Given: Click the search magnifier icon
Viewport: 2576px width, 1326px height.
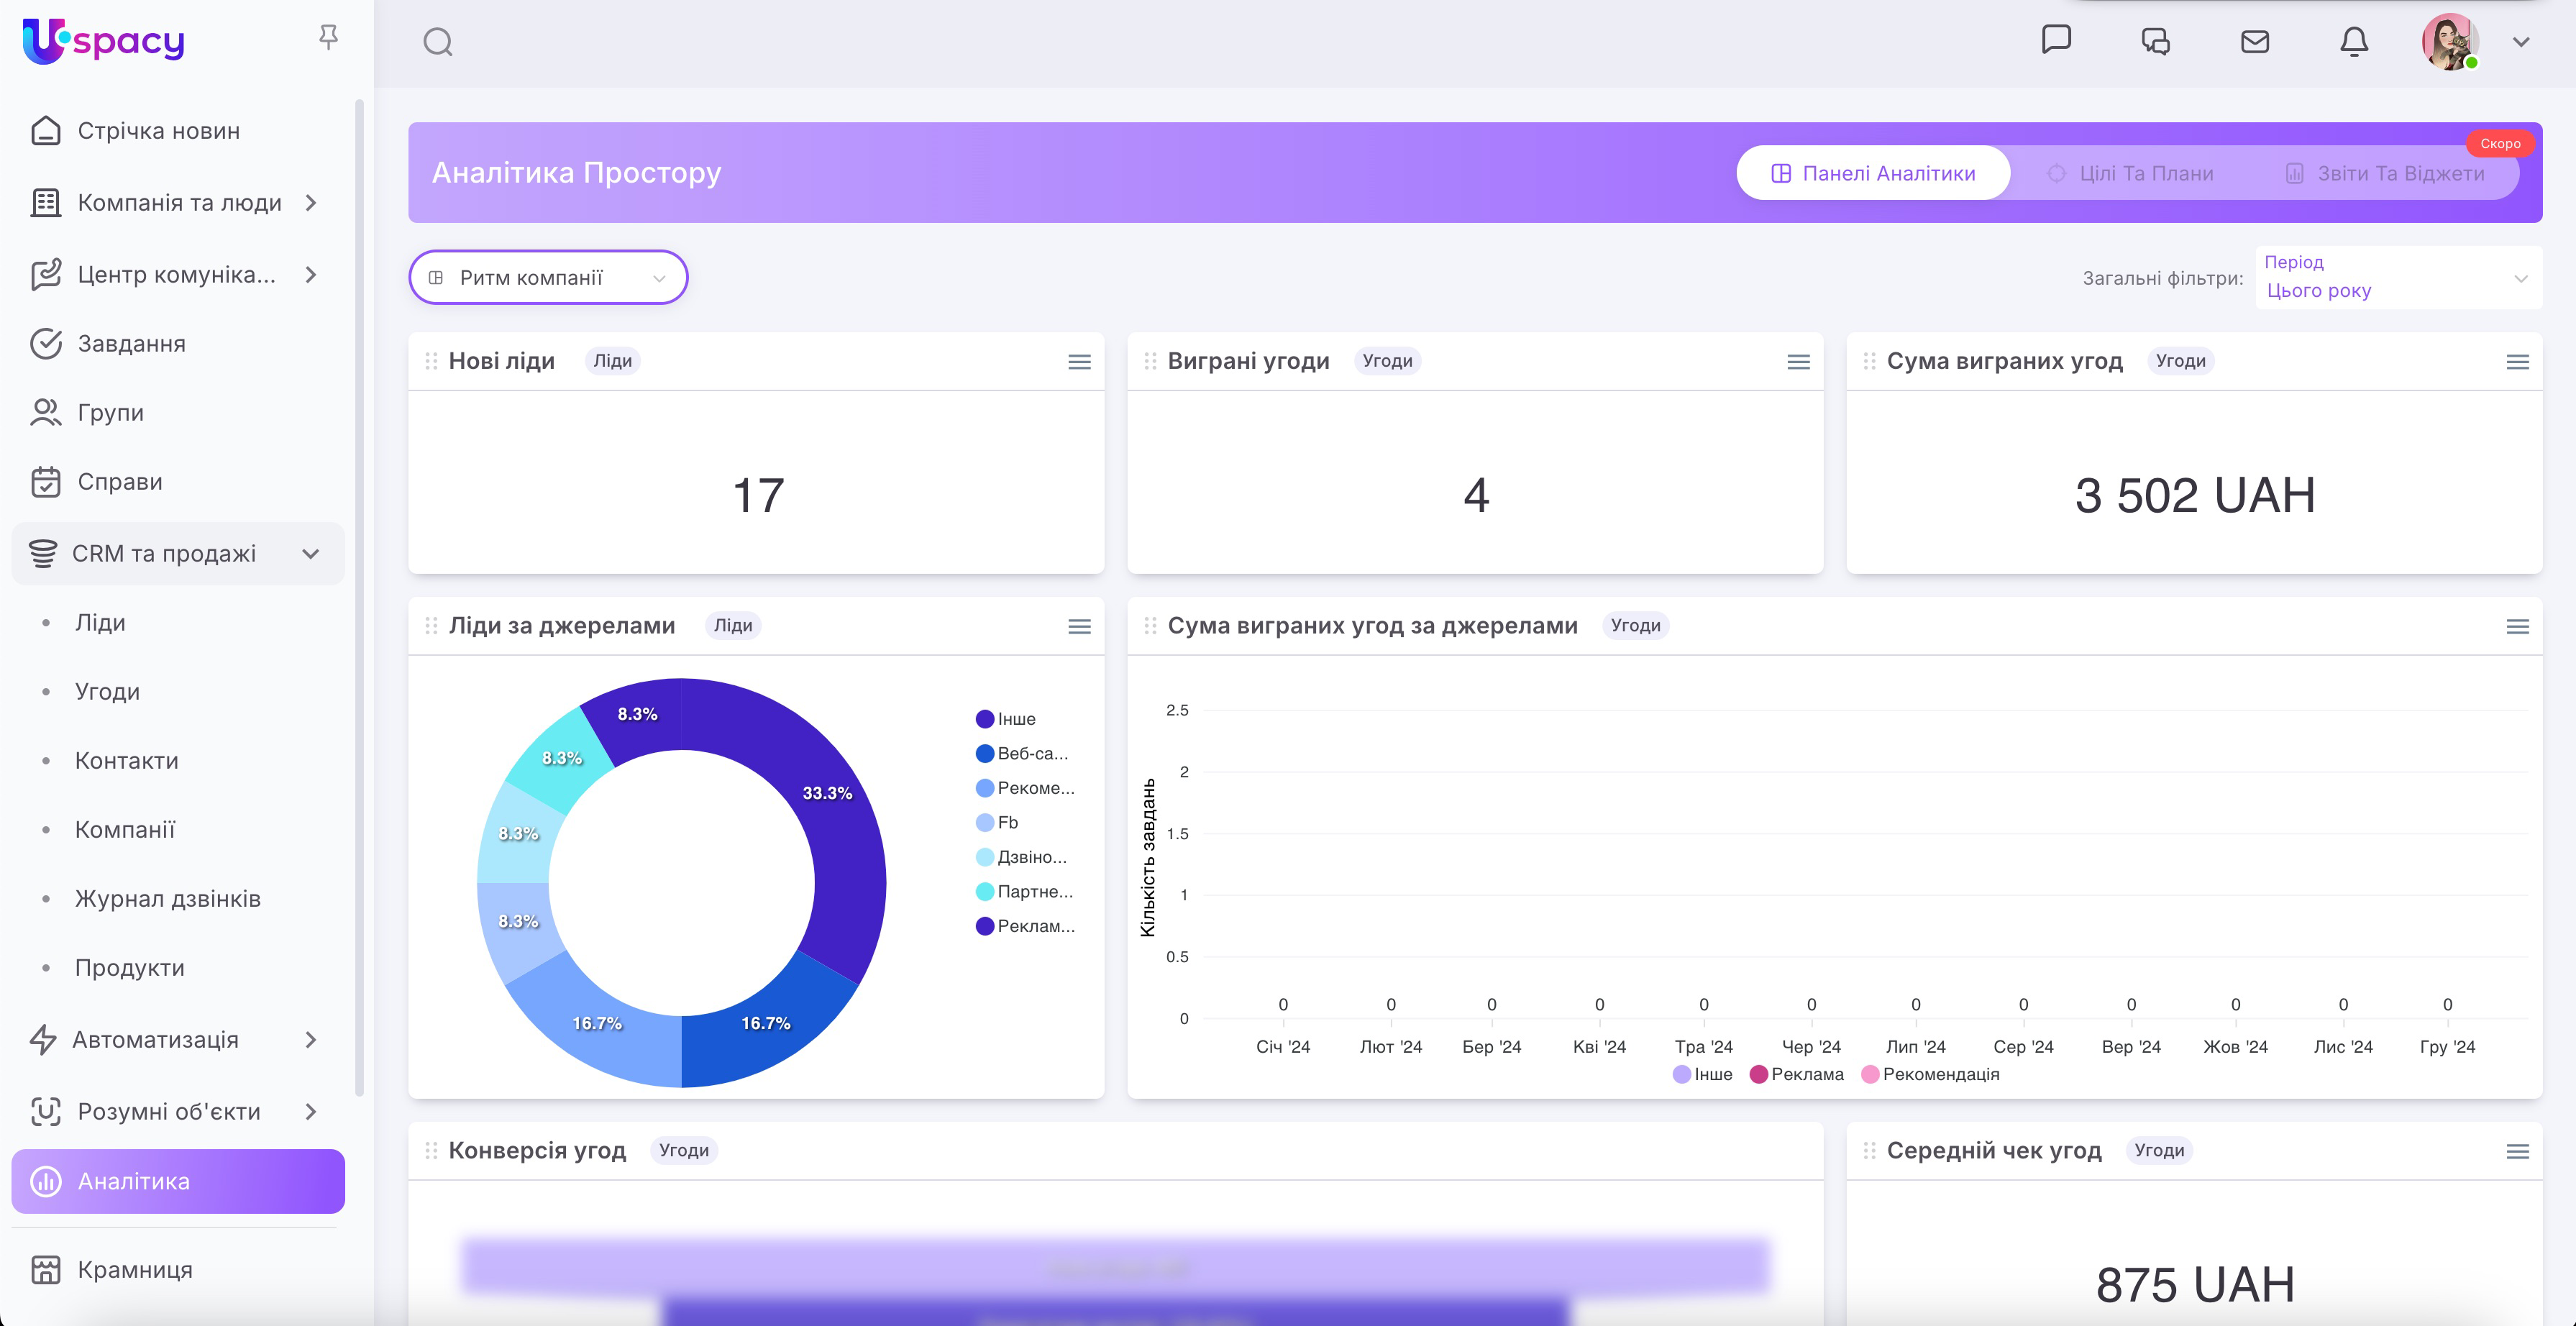Looking at the screenshot, I should (x=438, y=42).
